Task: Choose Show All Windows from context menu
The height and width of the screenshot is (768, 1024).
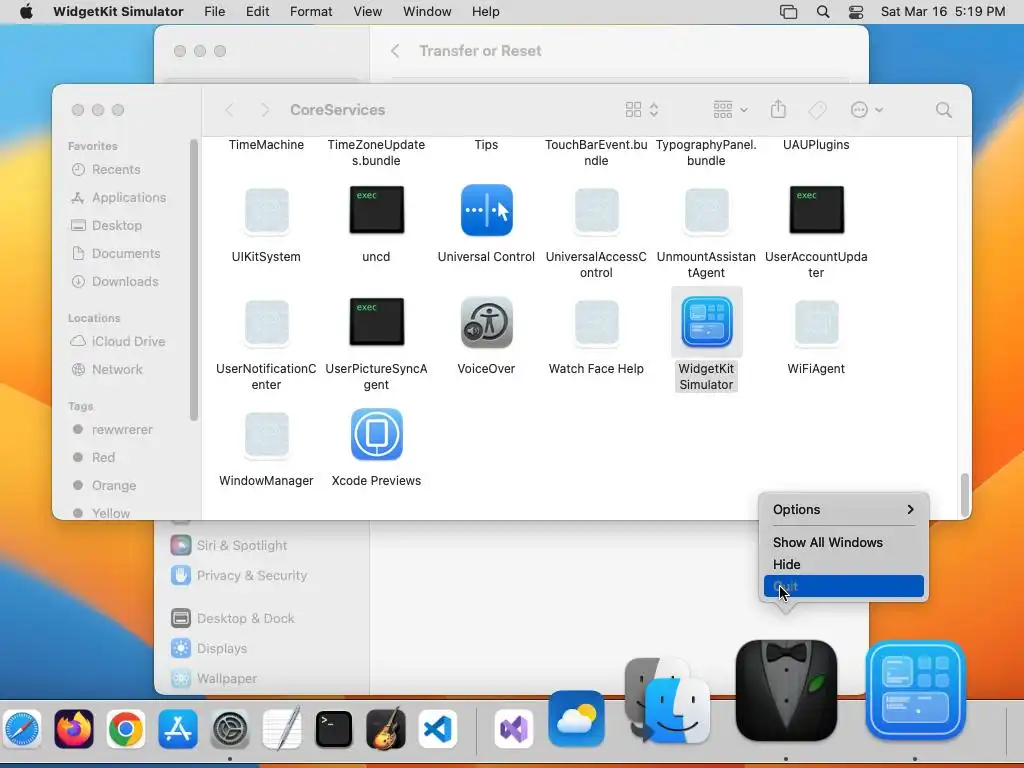Action: tap(827, 542)
